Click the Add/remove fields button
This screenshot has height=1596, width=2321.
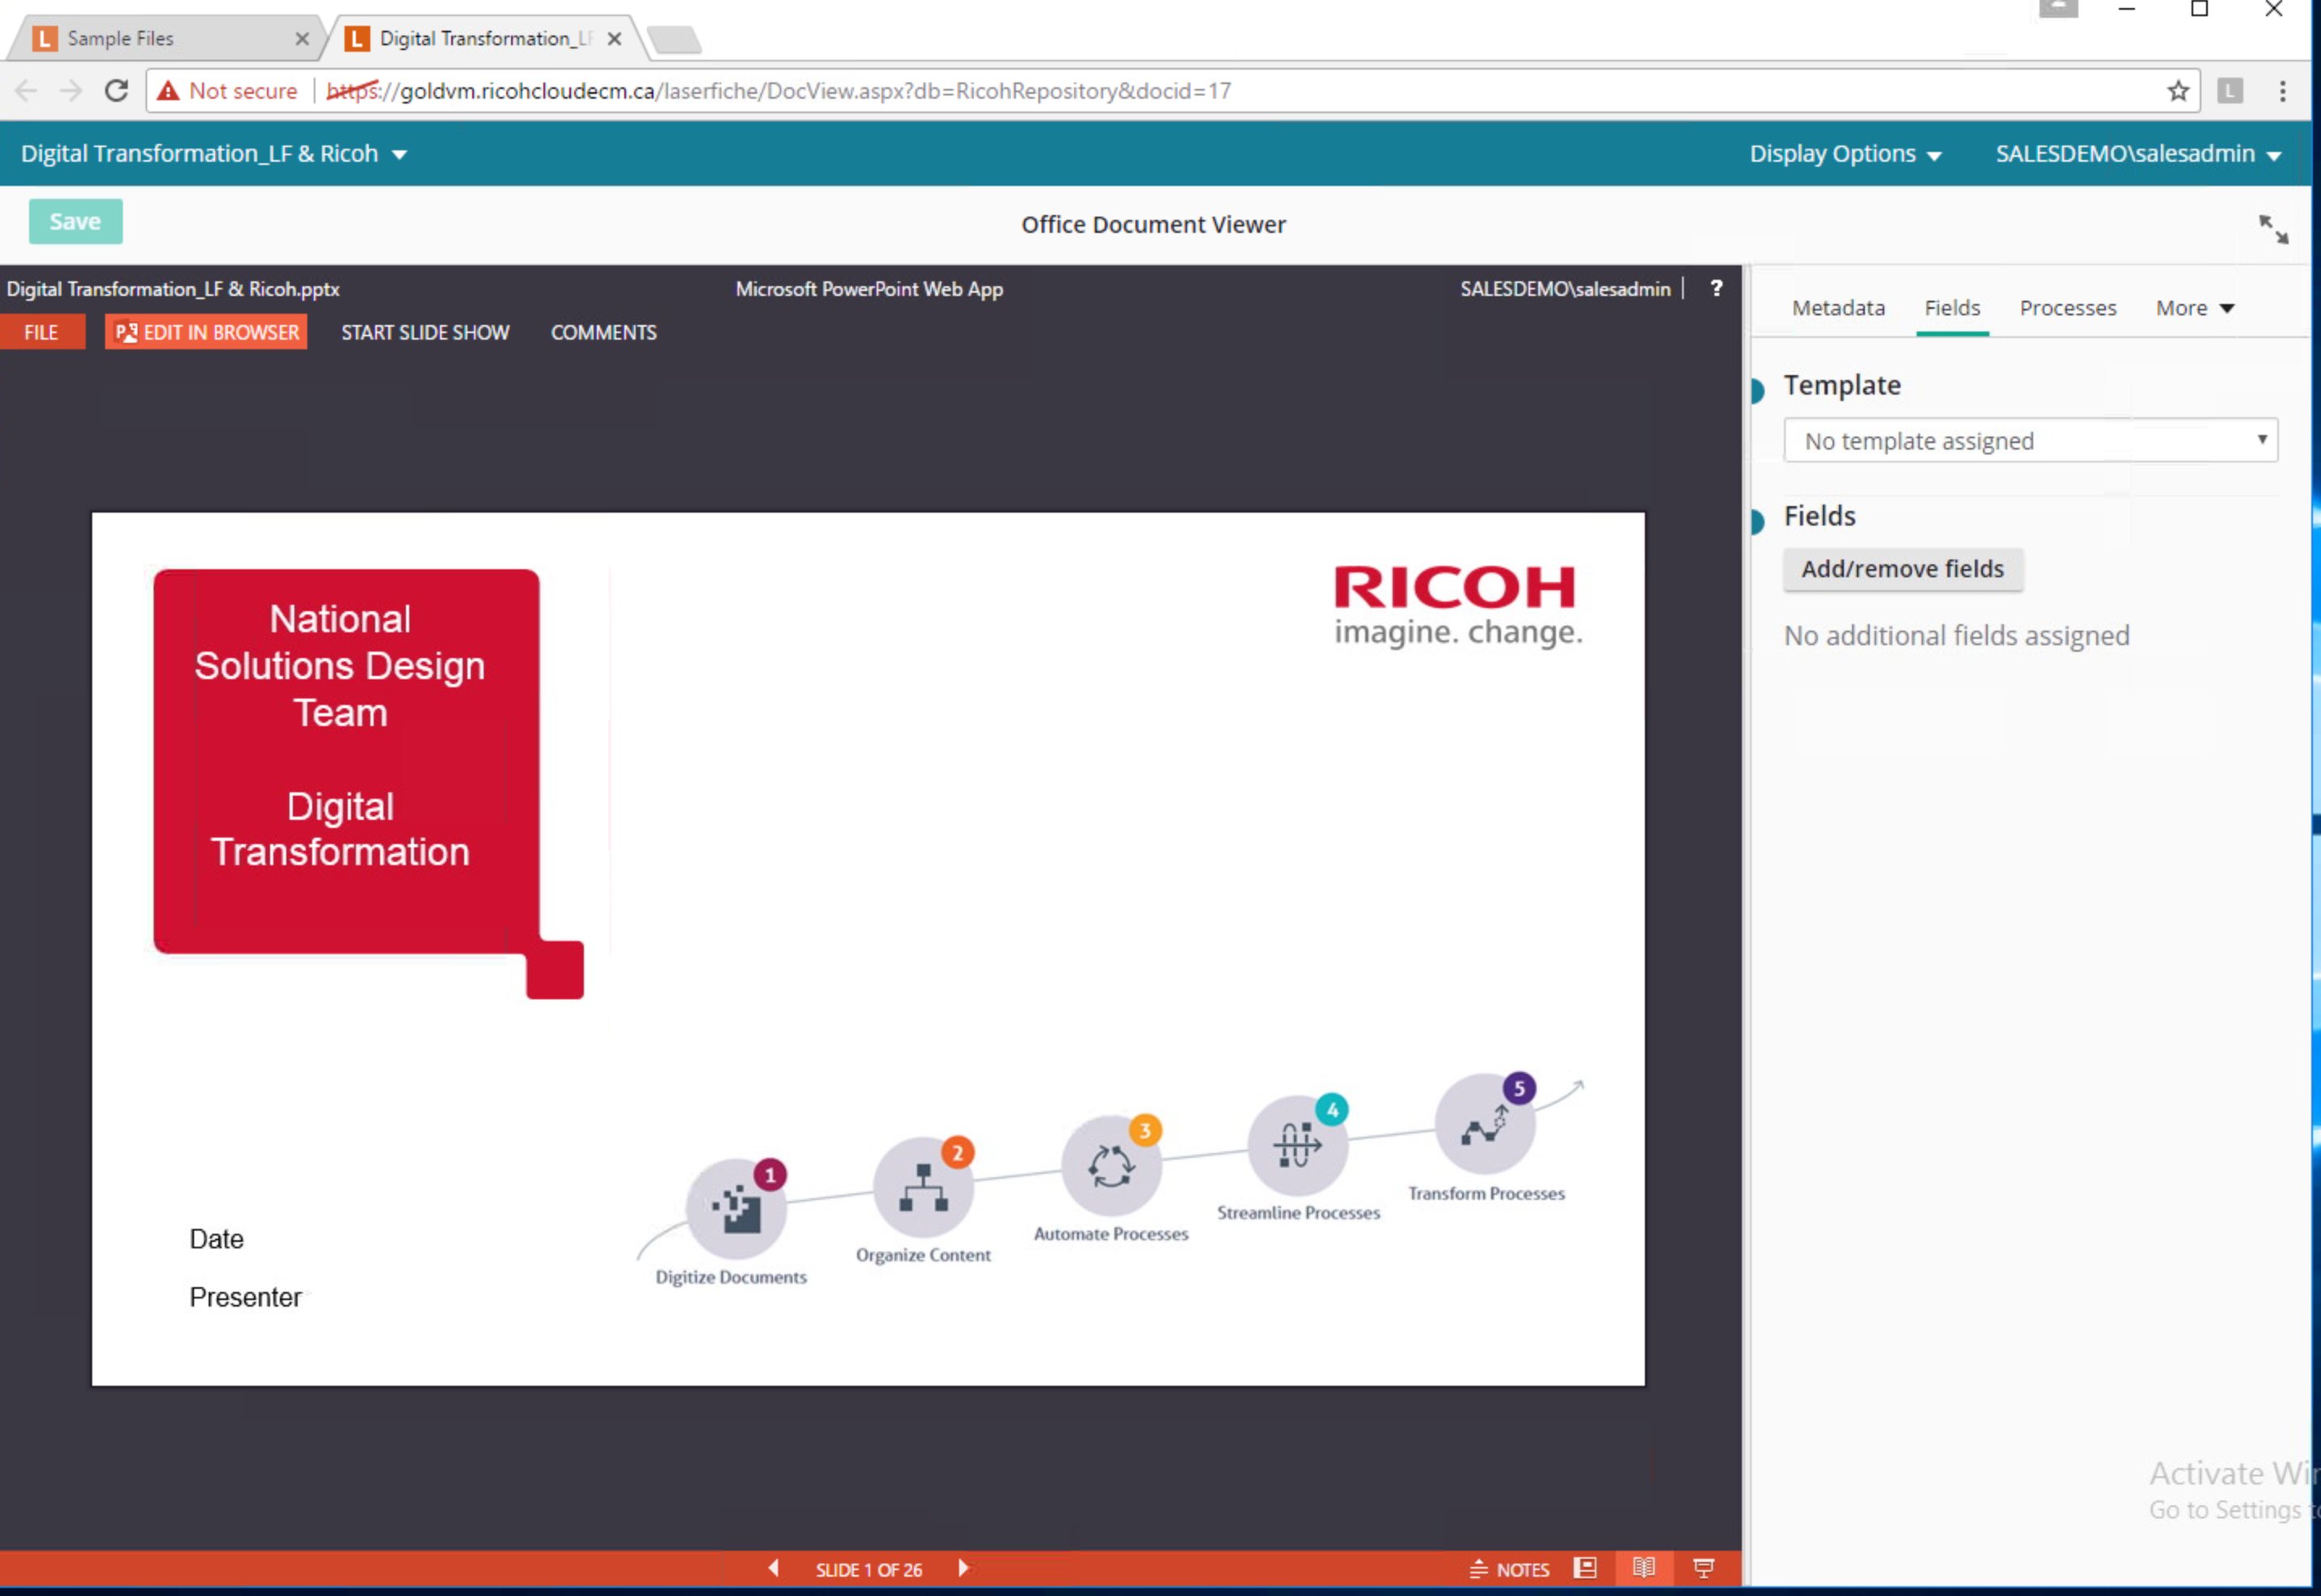(x=1902, y=569)
